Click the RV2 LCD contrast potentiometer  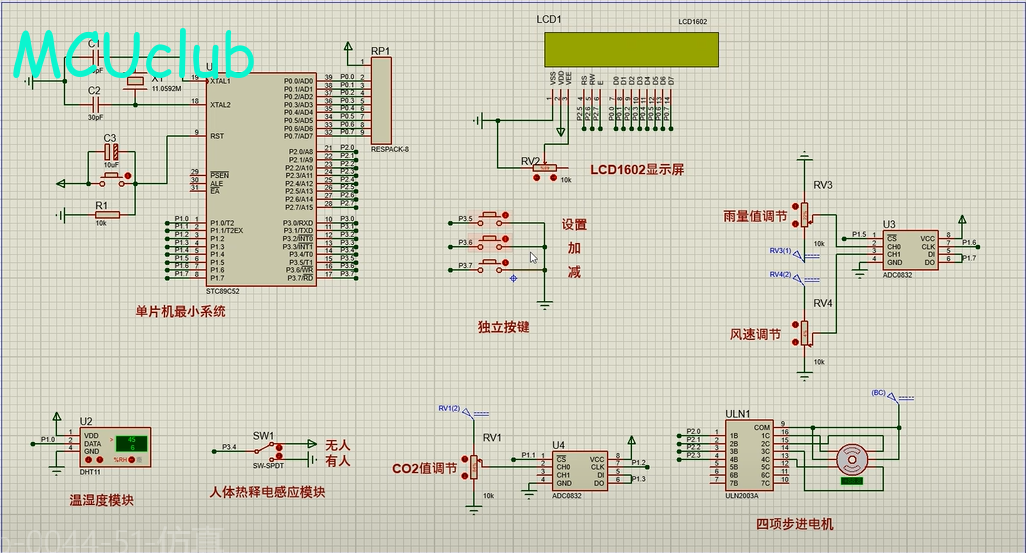[548, 167]
